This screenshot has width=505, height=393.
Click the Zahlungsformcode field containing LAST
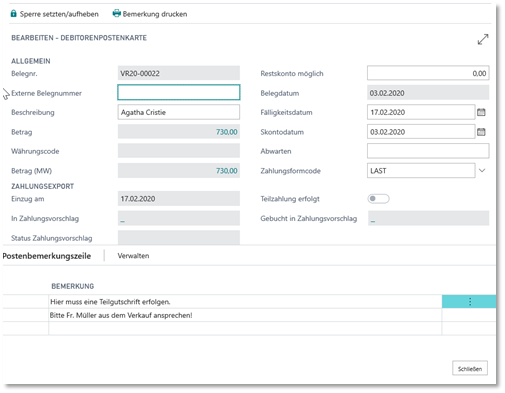[x=421, y=171]
